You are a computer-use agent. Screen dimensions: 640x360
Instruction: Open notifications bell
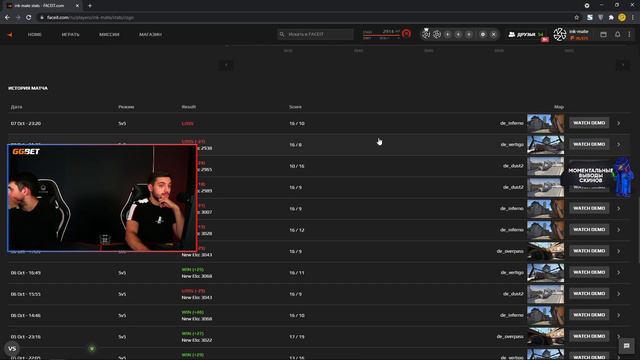tap(618, 34)
